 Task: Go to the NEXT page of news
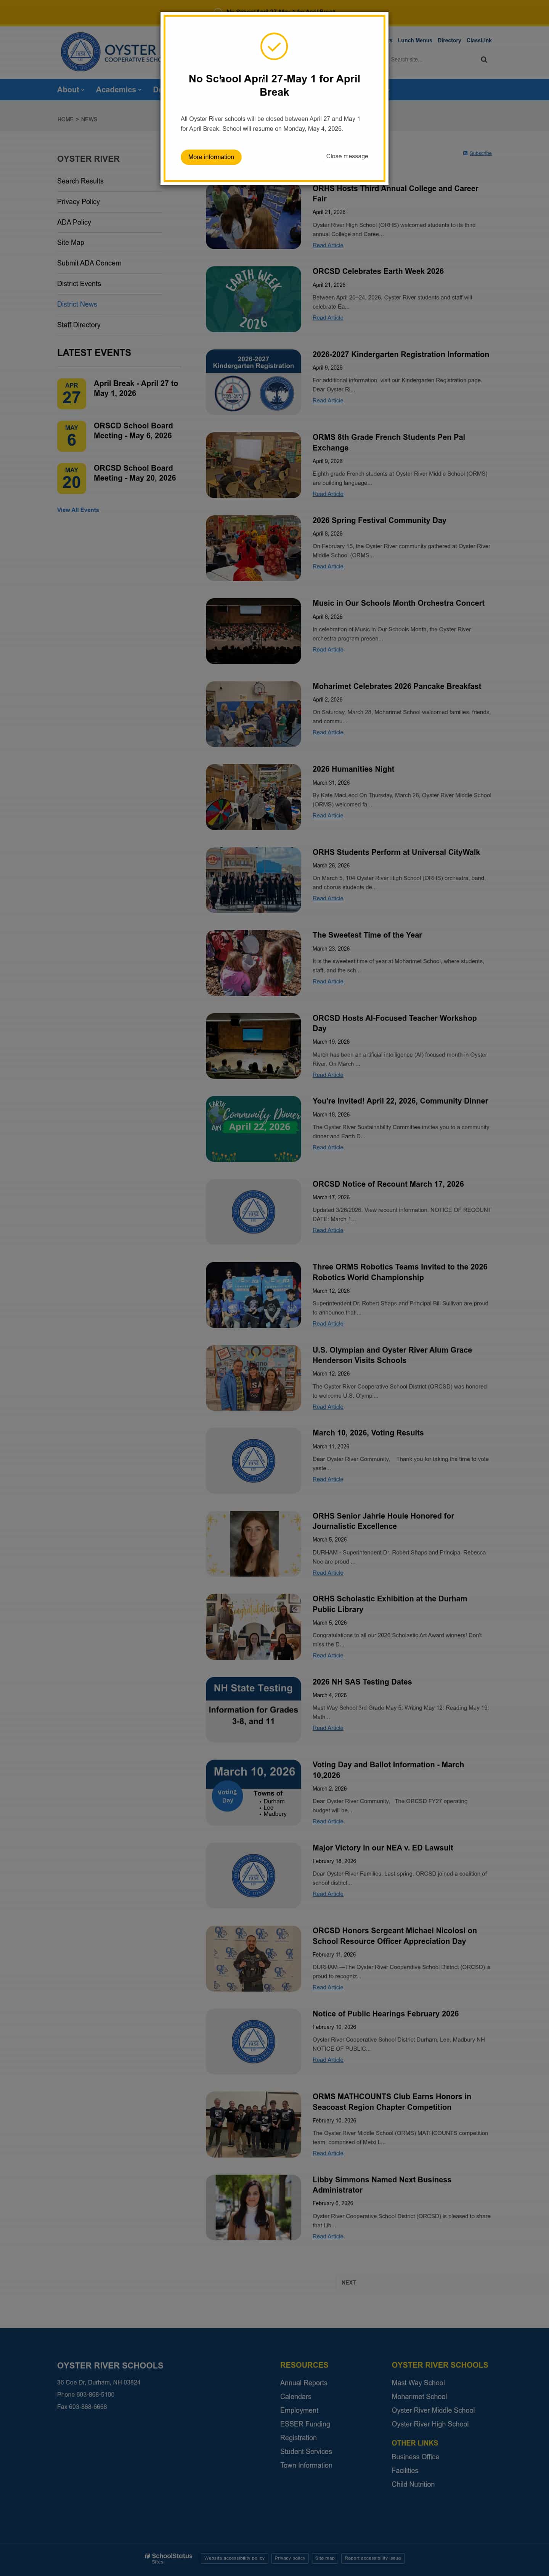point(348,2283)
